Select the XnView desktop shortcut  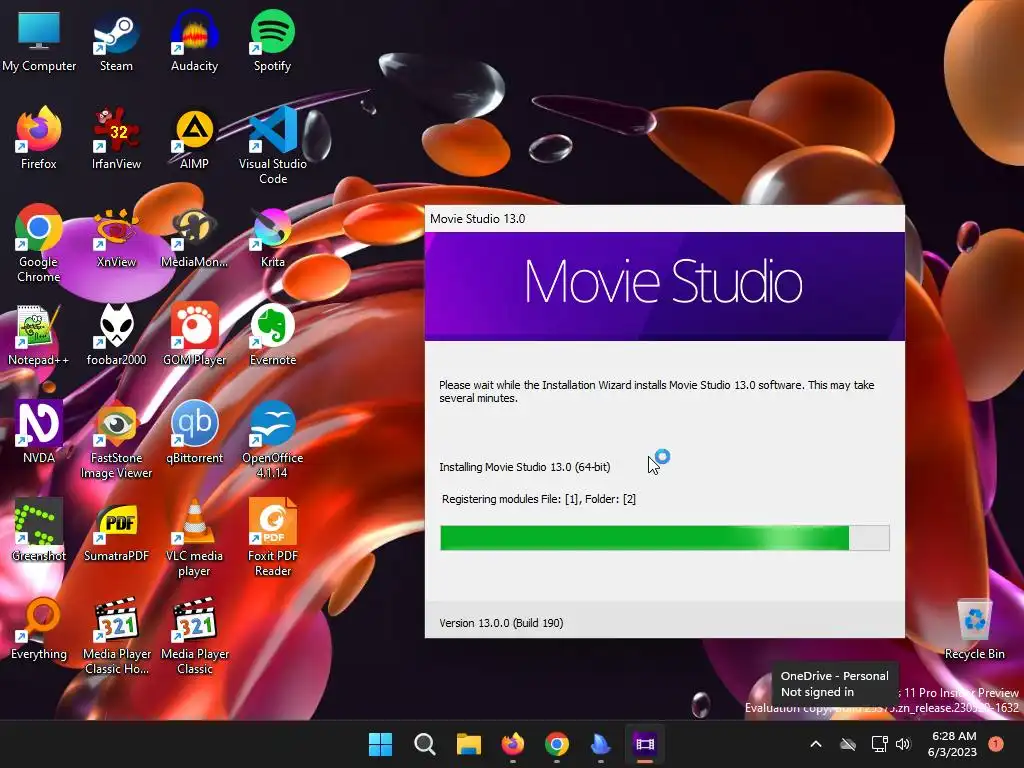(116, 236)
